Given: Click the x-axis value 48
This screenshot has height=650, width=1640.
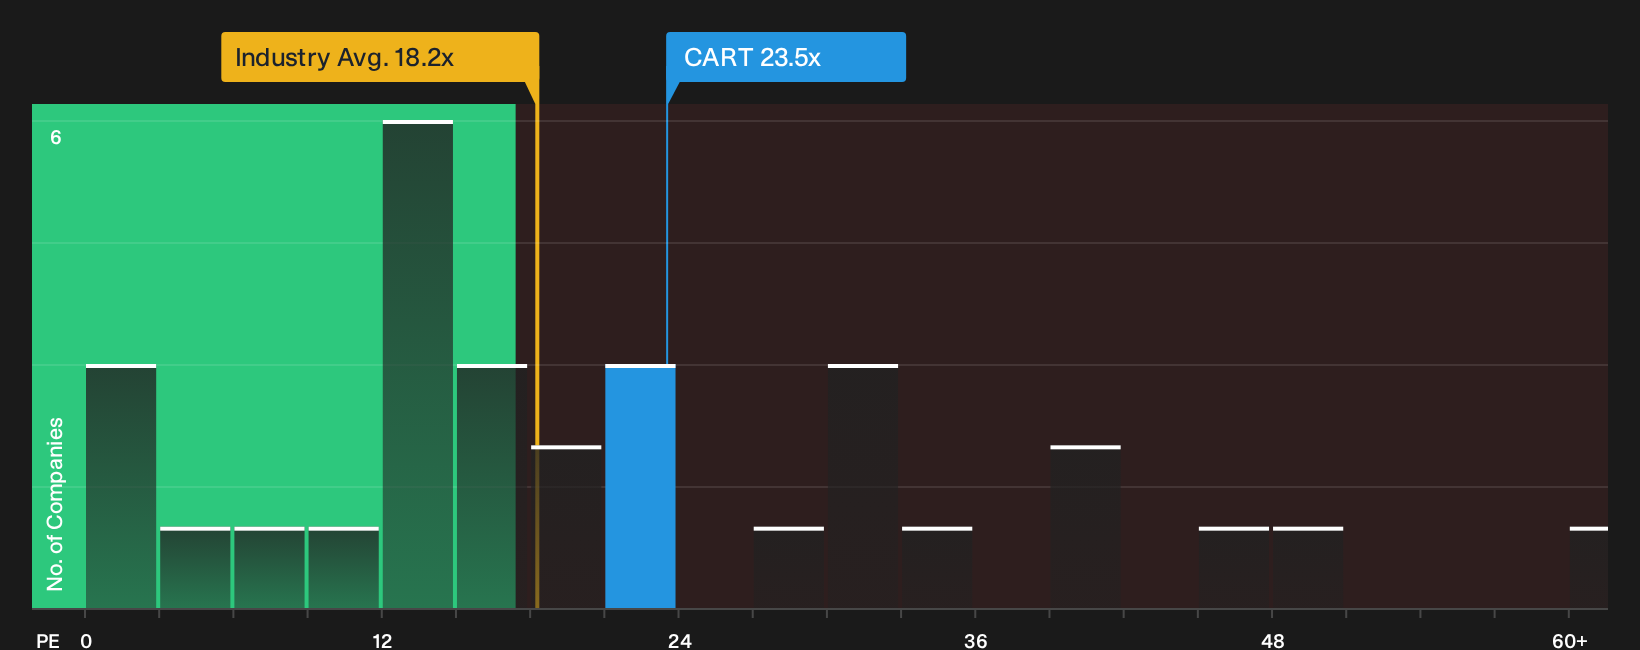Looking at the screenshot, I should tap(1272, 640).
